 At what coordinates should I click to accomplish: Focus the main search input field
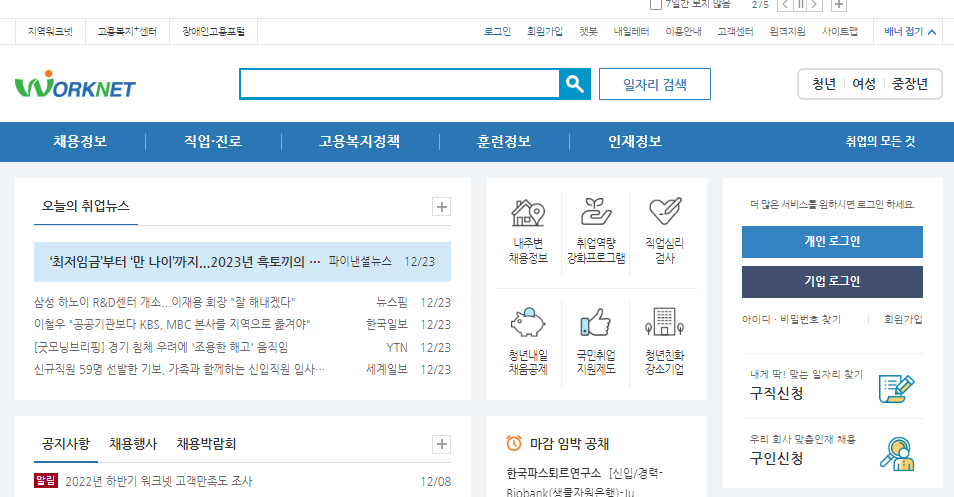click(400, 84)
